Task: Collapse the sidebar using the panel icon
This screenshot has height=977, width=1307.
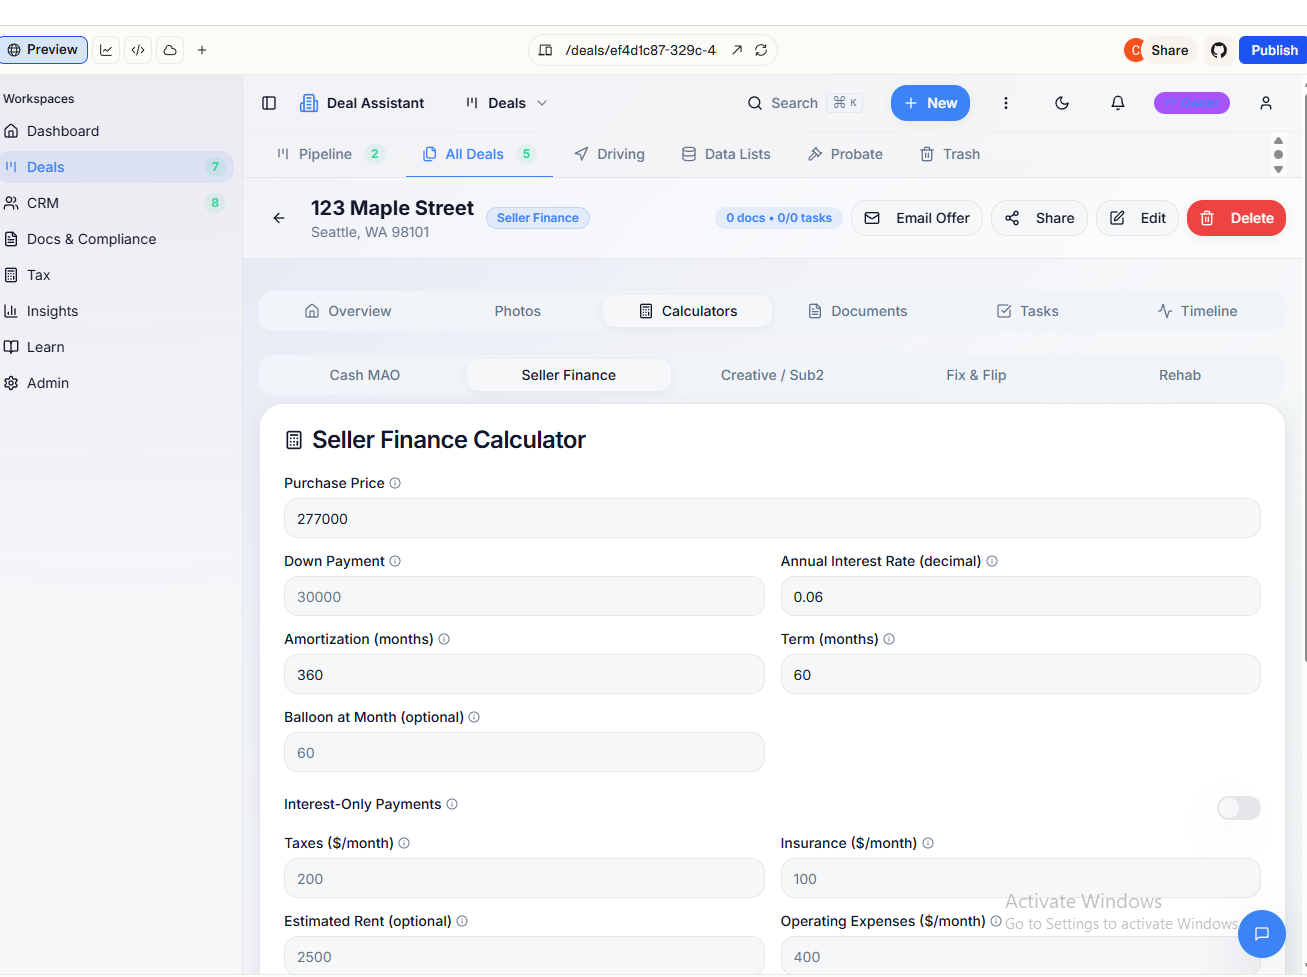Action: (268, 102)
